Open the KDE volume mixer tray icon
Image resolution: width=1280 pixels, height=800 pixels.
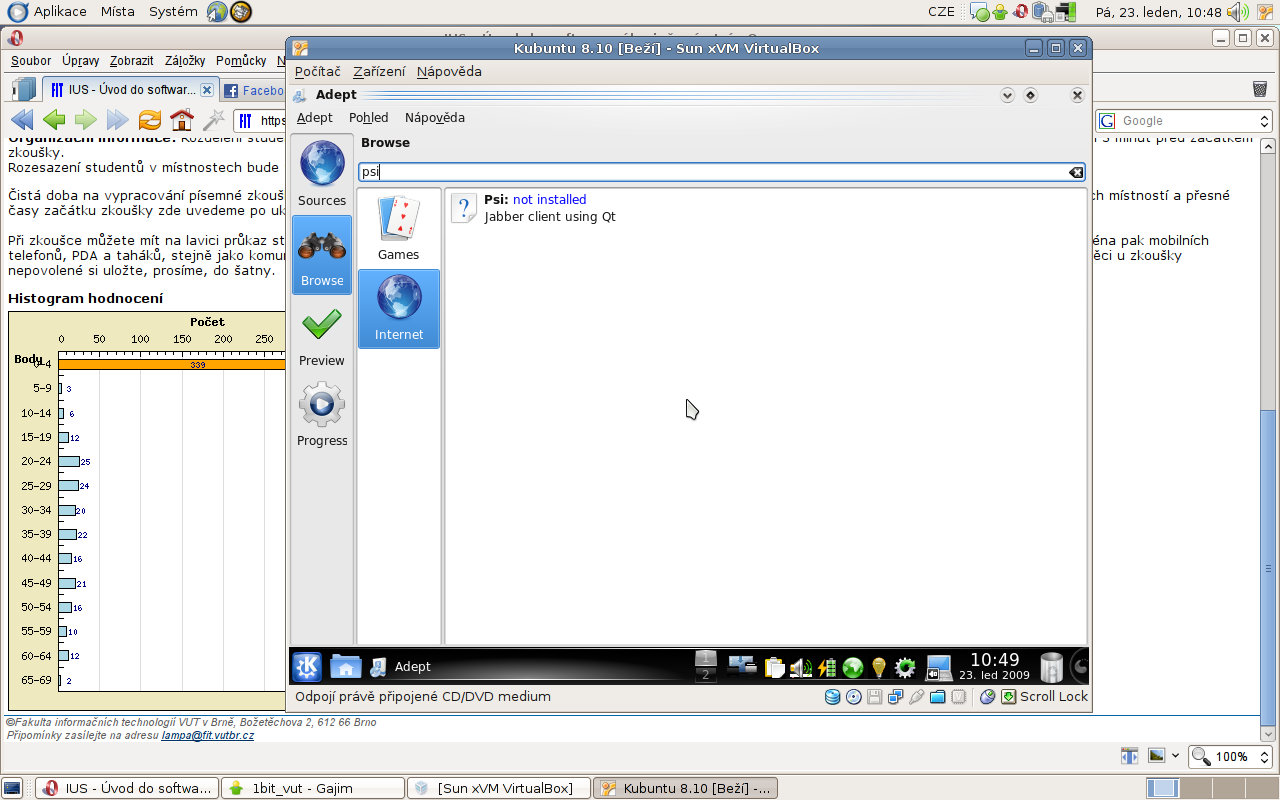pos(800,667)
